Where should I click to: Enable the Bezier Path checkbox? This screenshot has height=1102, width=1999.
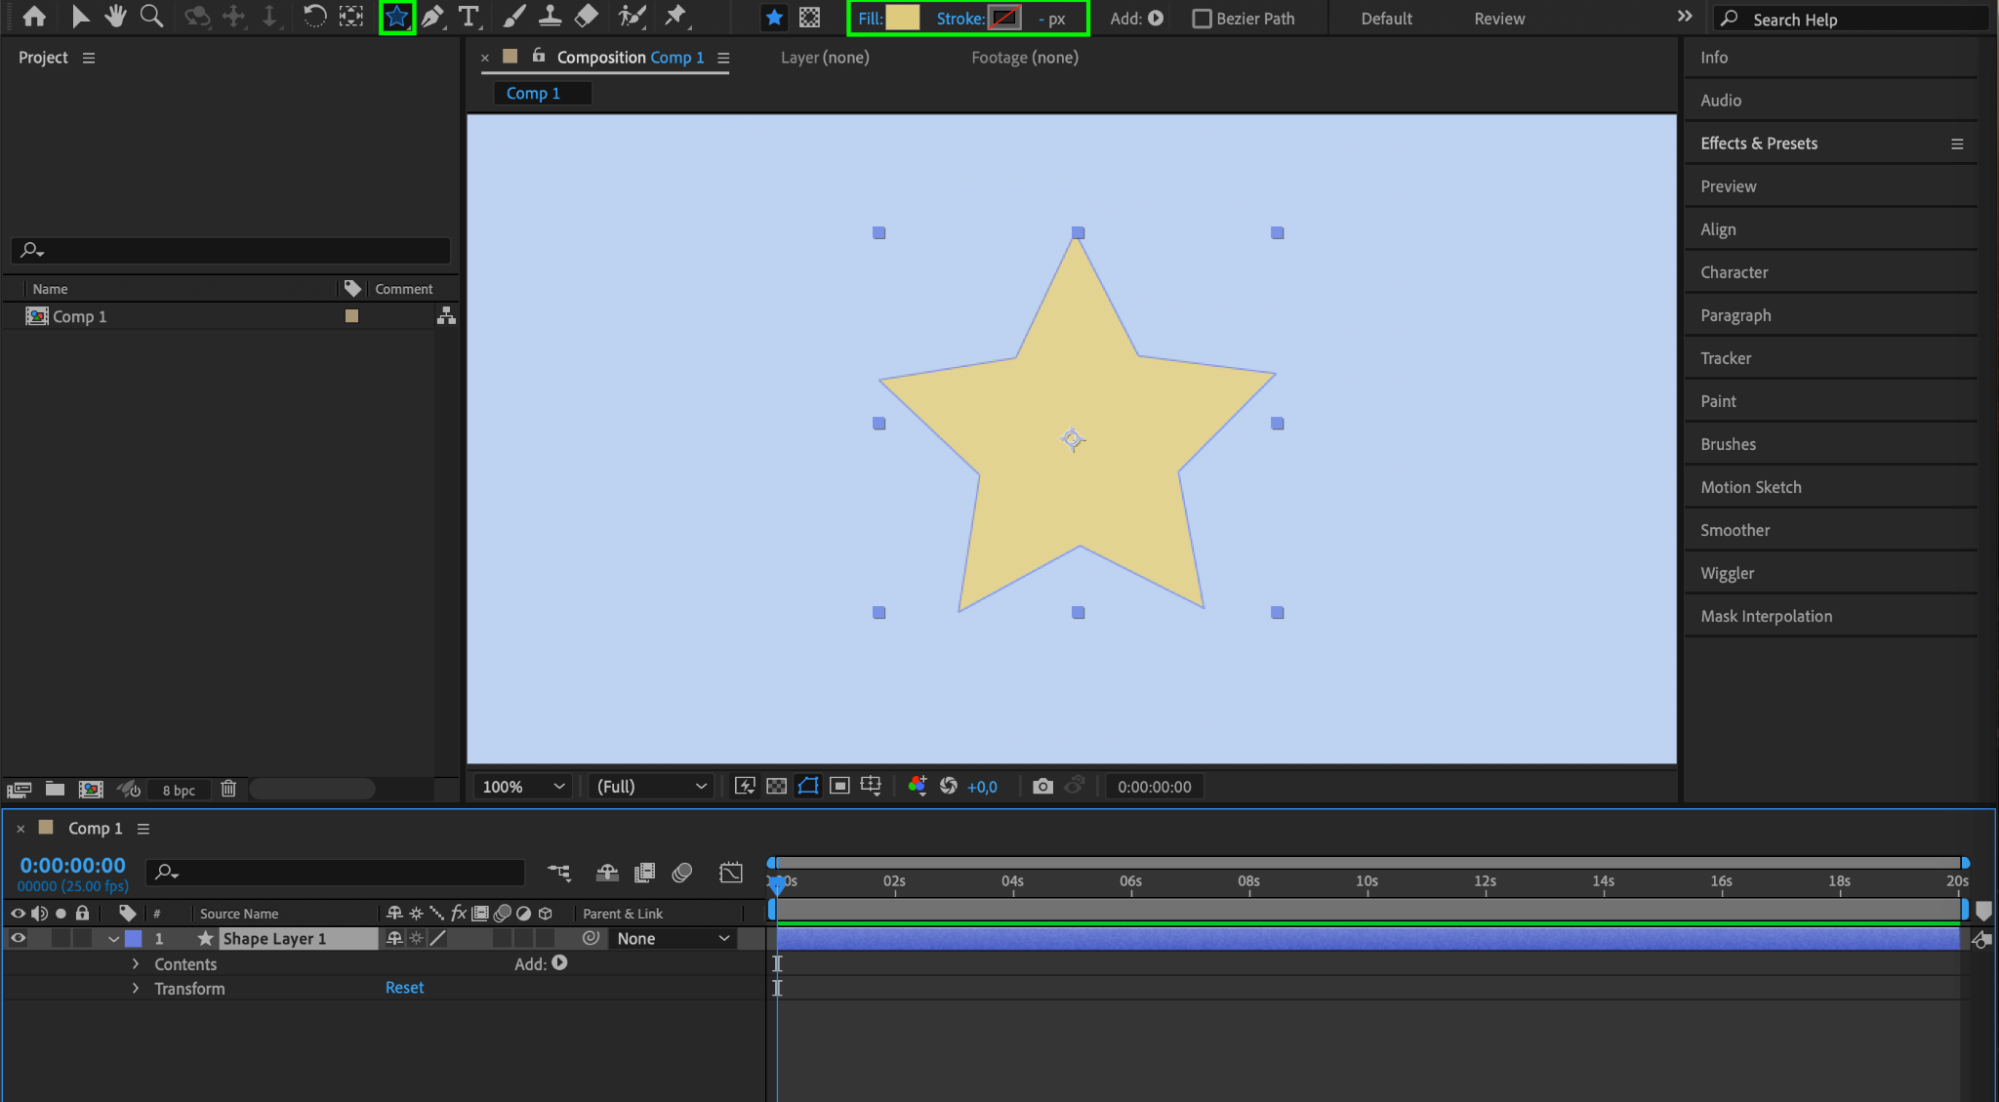[x=1202, y=19]
